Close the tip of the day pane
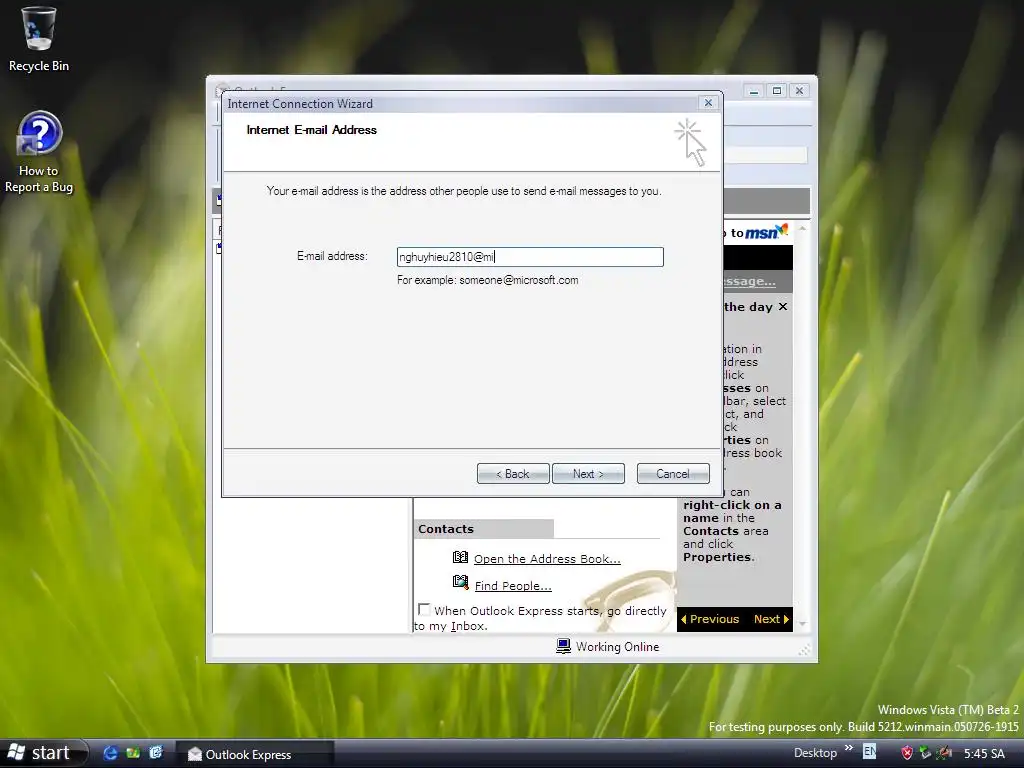1024x768 pixels. click(783, 306)
